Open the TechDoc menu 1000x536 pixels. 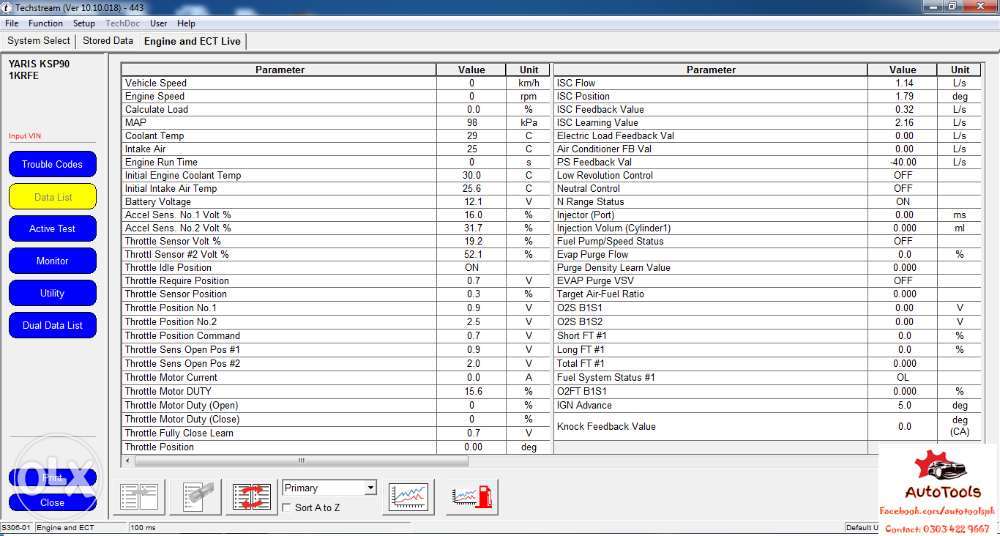coord(123,24)
